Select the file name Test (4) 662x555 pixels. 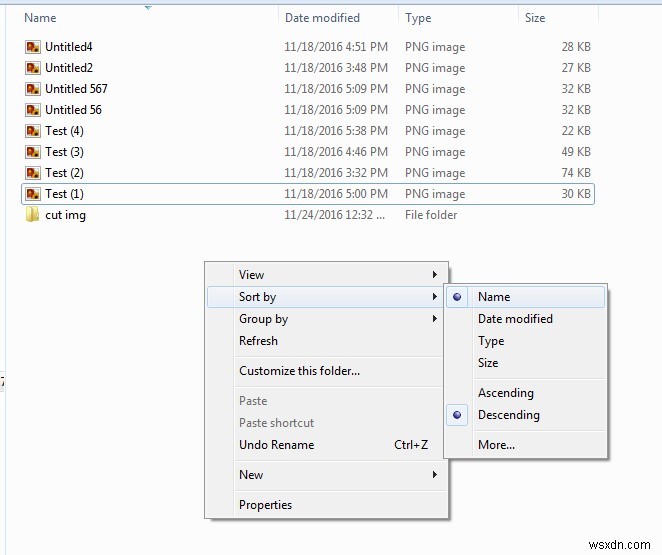pyautogui.click(x=64, y=131)
